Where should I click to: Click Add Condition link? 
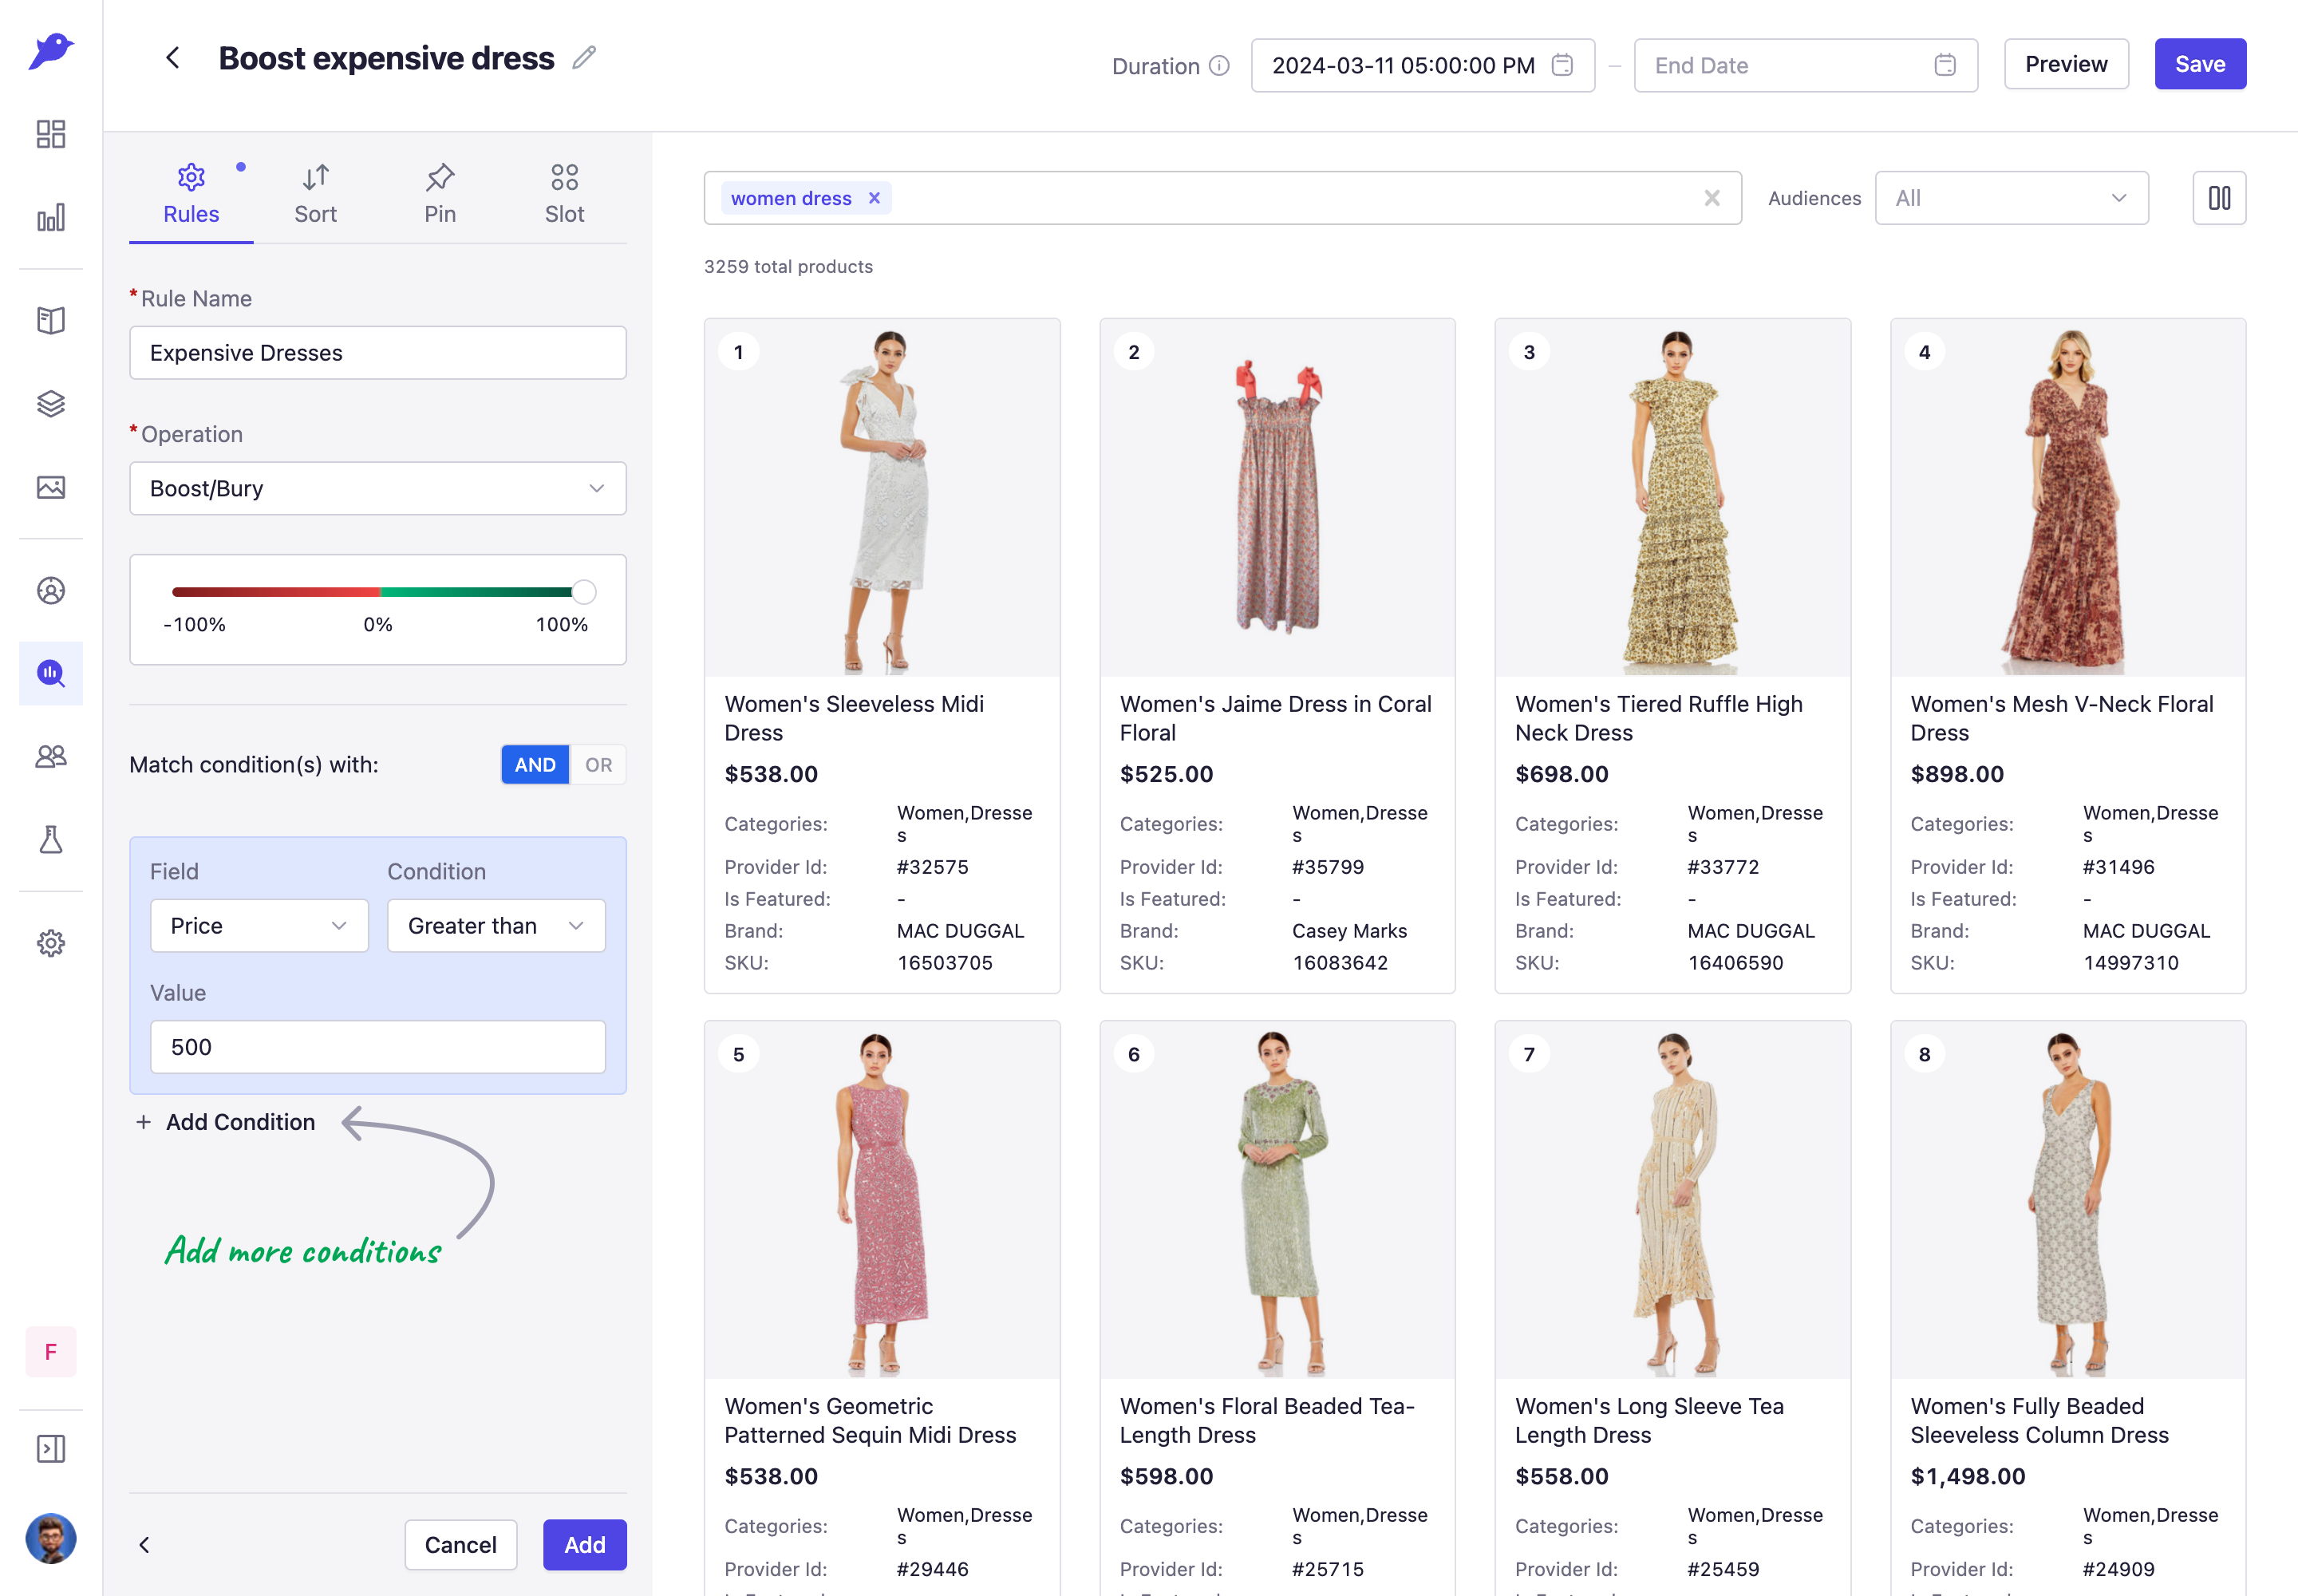click(240, 1122)
